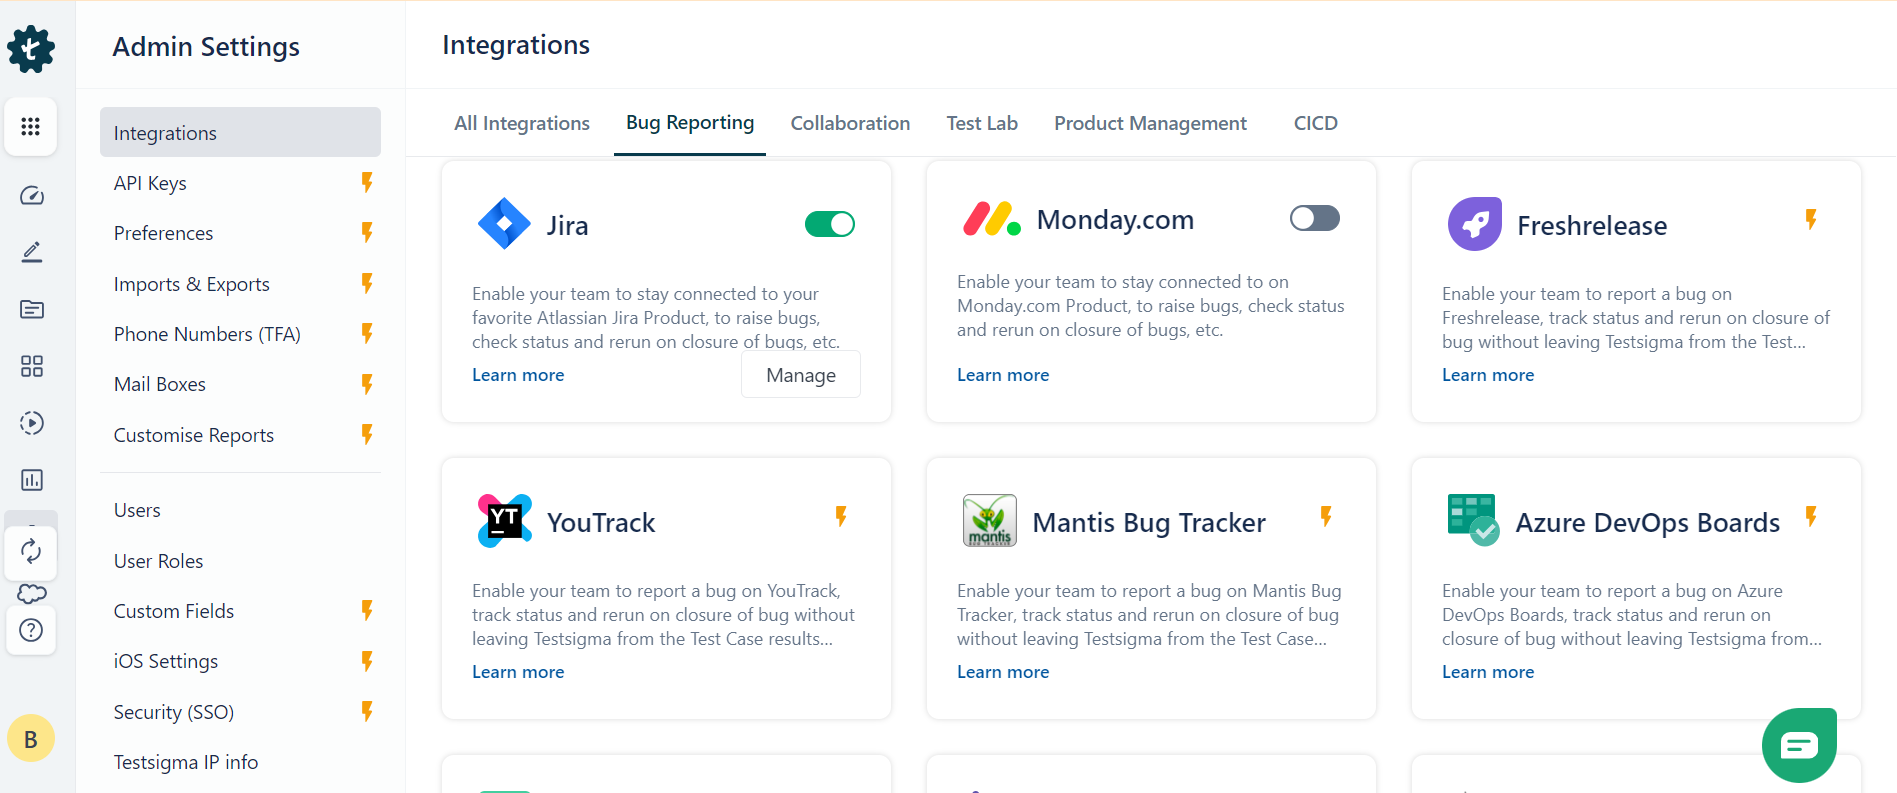Open Learn more link under YouTrack
Image resolution: width=1897 pixels, height=793 pixels.
(x=518, y=672)
